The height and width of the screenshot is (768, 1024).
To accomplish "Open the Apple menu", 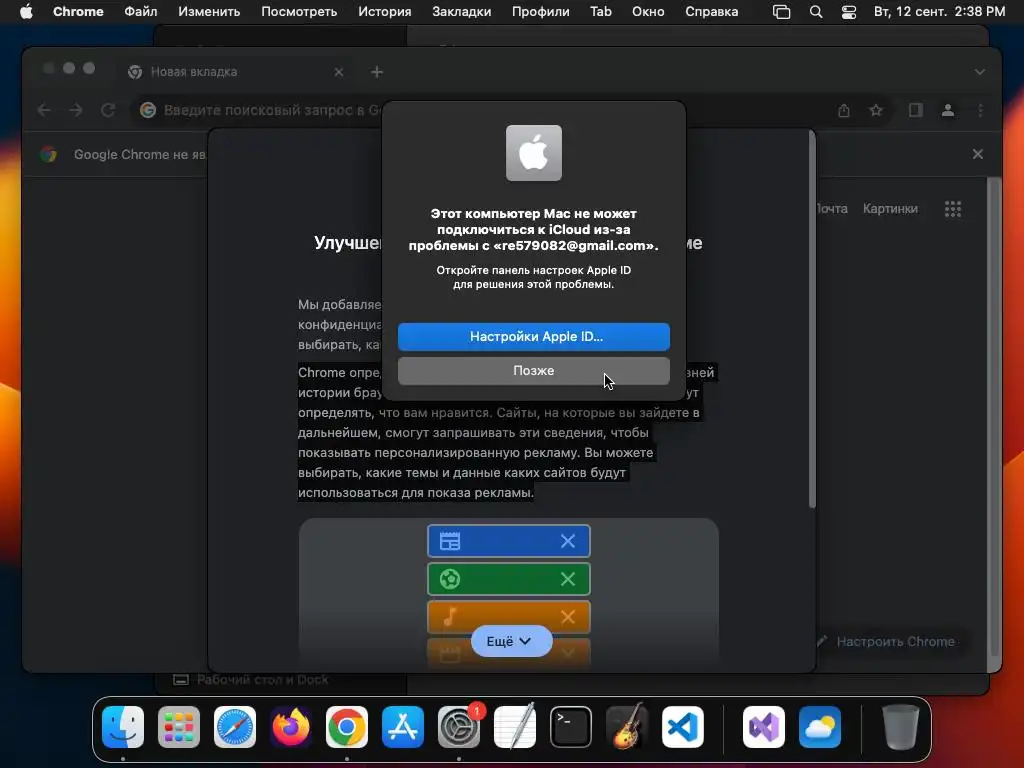I will [26, 11].
